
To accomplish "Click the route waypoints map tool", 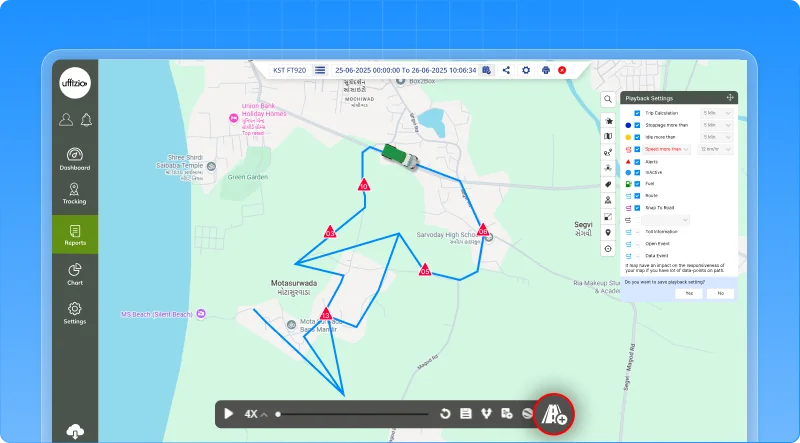I will [608, 152].
